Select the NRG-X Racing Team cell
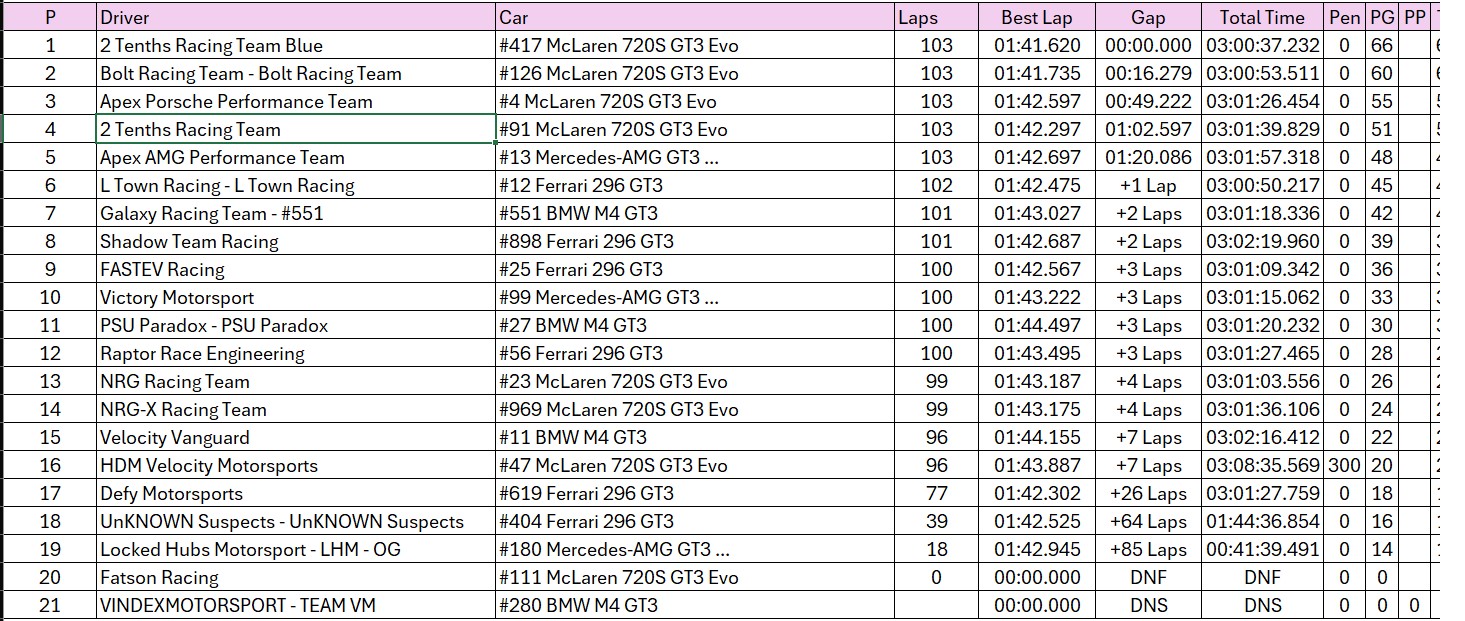The height and width of the screenshot is (621, 1465). pos(296,409)
